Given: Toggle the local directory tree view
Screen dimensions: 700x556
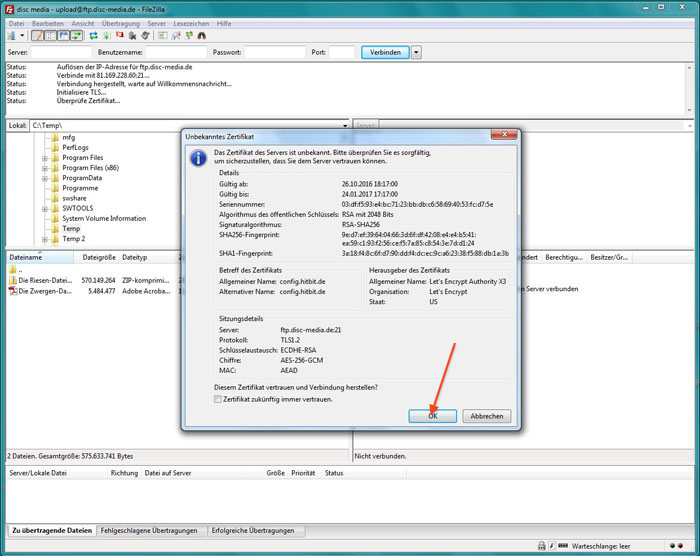Looking at the screenshot, I should click(50, 36).
